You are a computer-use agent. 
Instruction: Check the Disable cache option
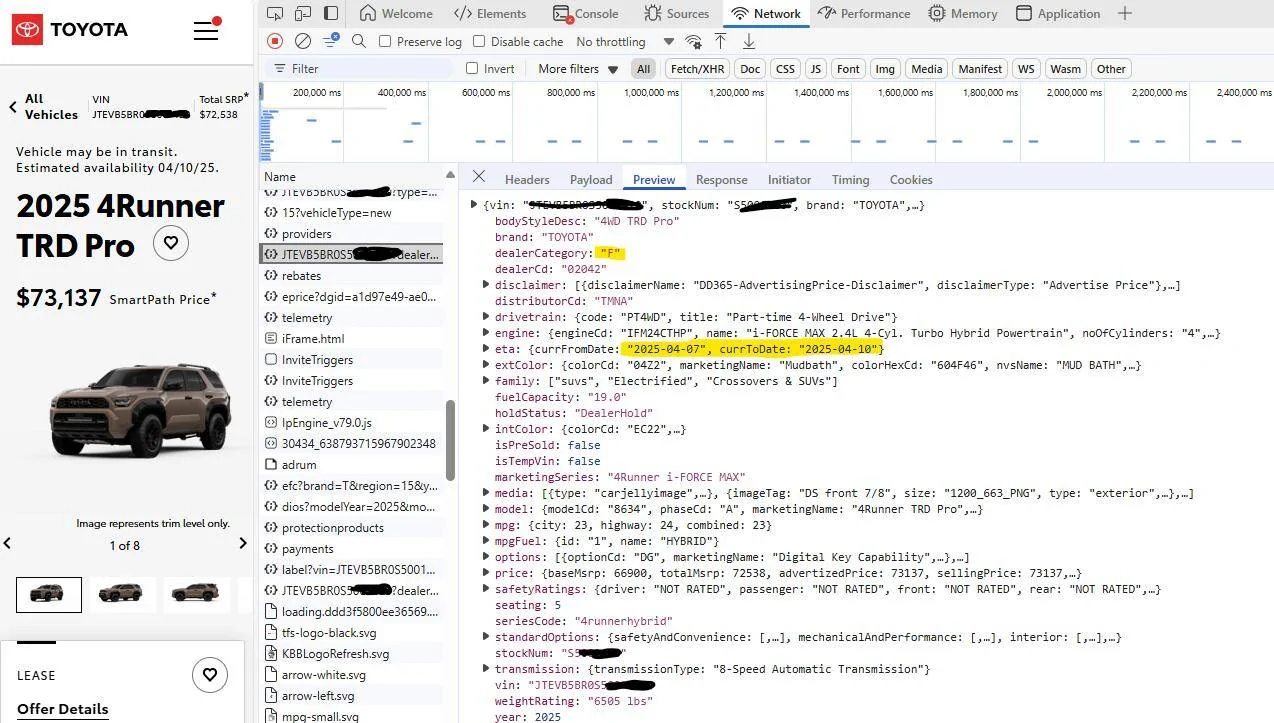[x=479, y=42]
